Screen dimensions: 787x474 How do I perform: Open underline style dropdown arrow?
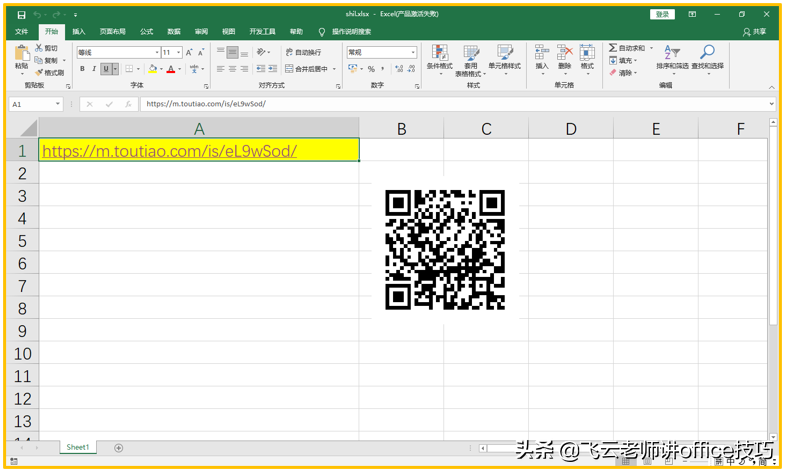(x=115, y=69)
